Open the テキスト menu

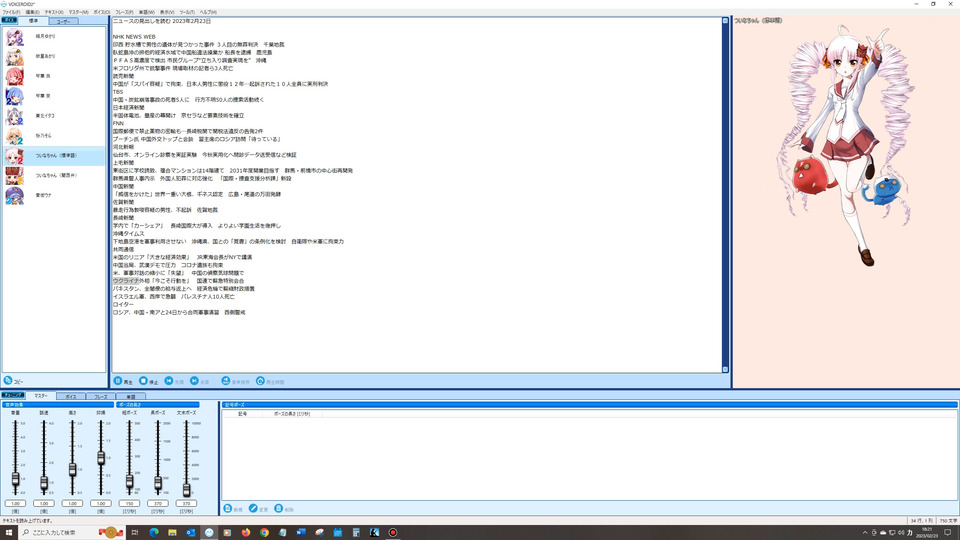pos(54,12)
